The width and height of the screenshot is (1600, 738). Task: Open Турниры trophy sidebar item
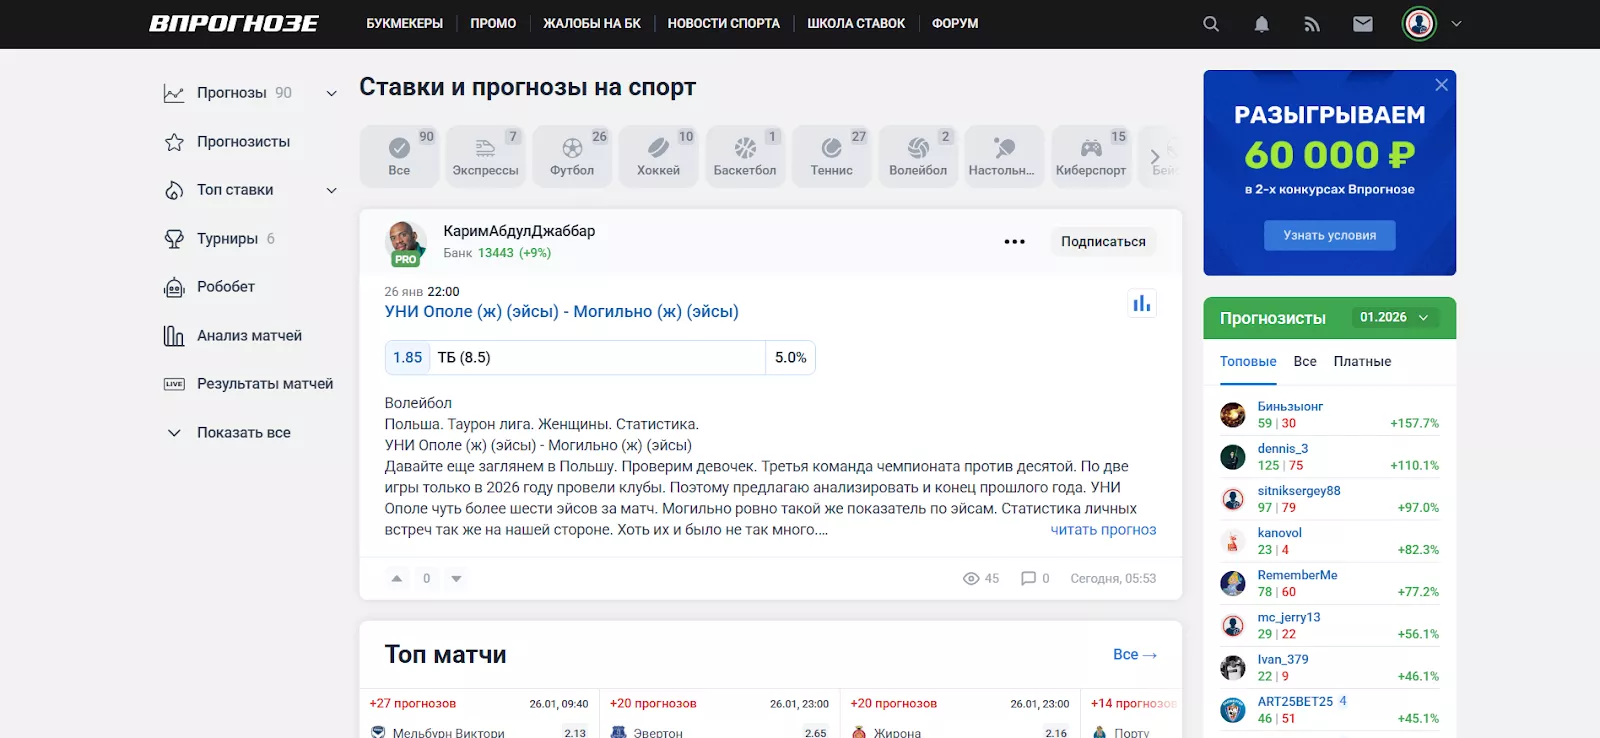pyautogui.click(x=219, y=239)
